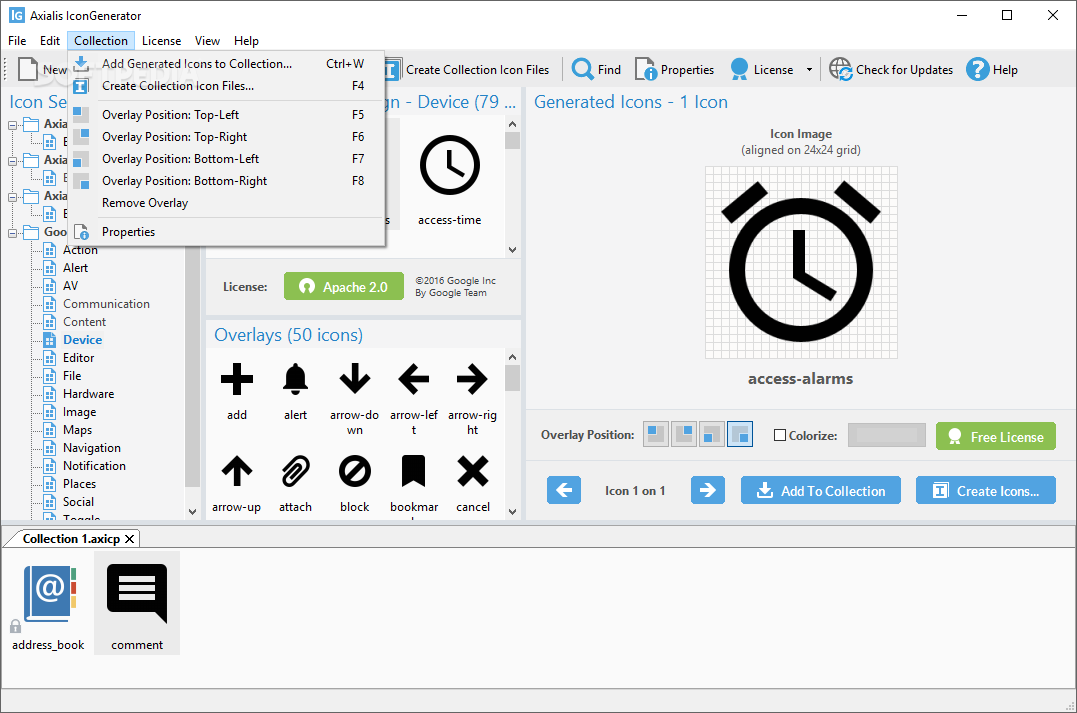Choose Remove Overlay menu item
1077x713 pixels.
[x=227, y=203]
